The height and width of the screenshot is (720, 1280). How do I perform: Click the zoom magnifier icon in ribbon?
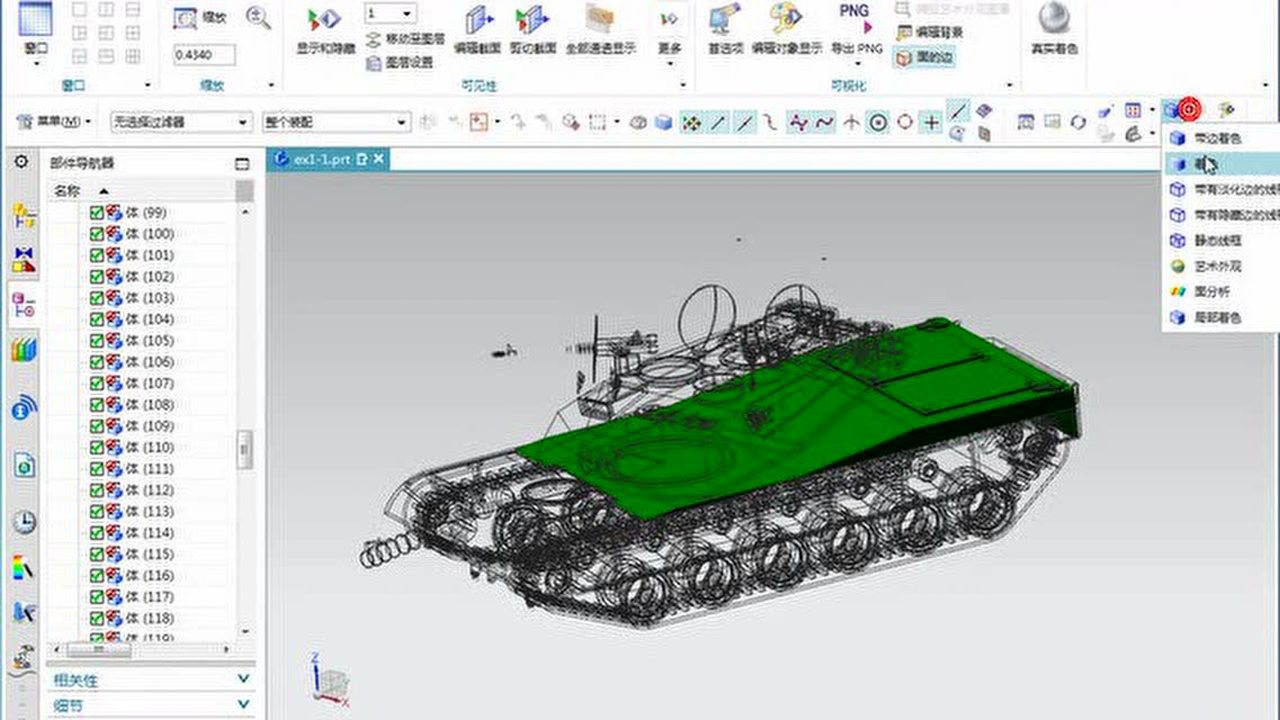[259, 19]
